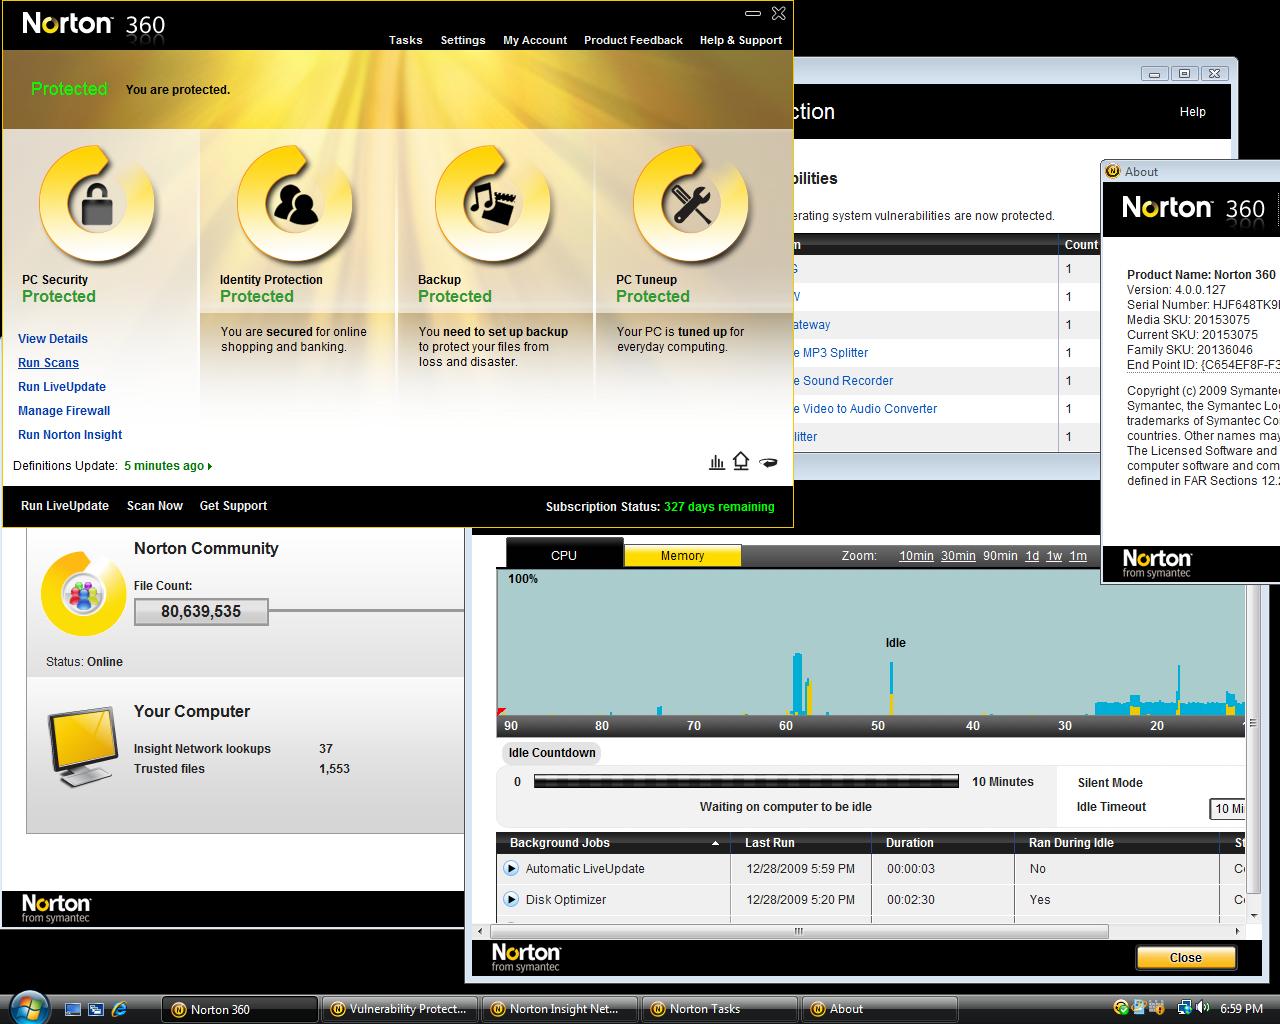Switch to the CPU tab
1280x1024 pixels.
point(564,555)
